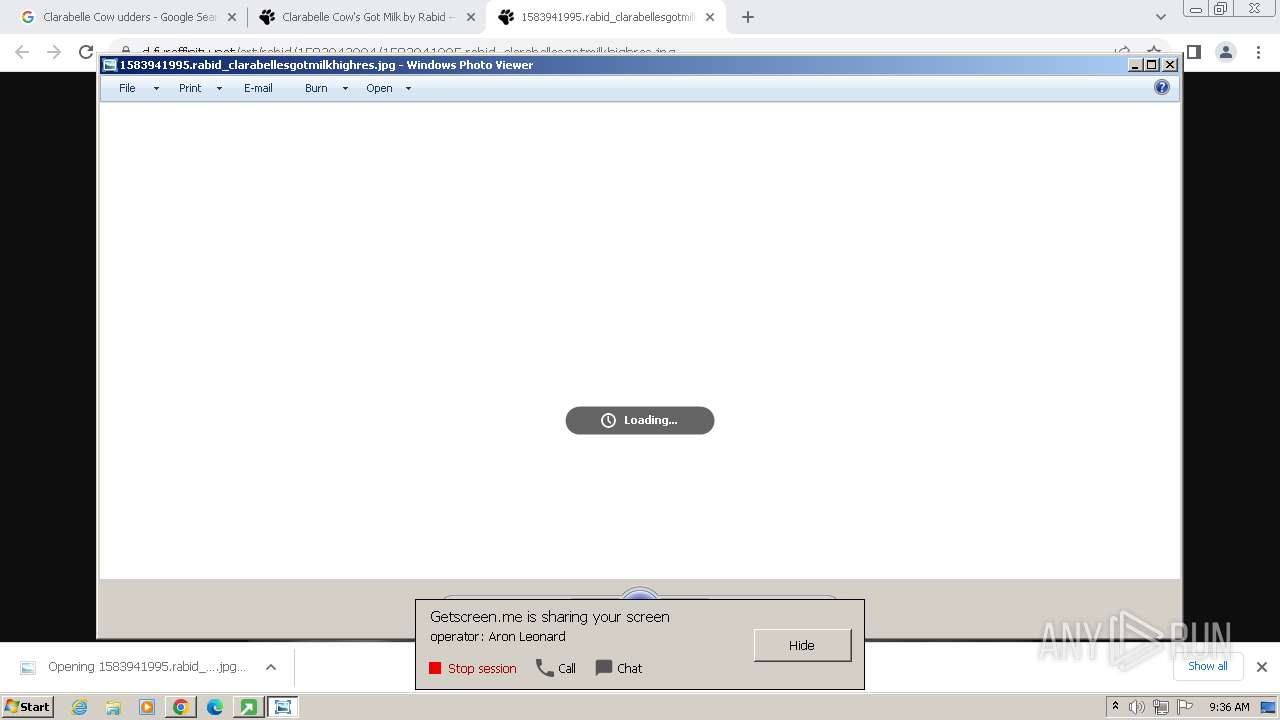Open File Explorer from taskbar
Screen dimensions: 1280x720
(113, 707)
